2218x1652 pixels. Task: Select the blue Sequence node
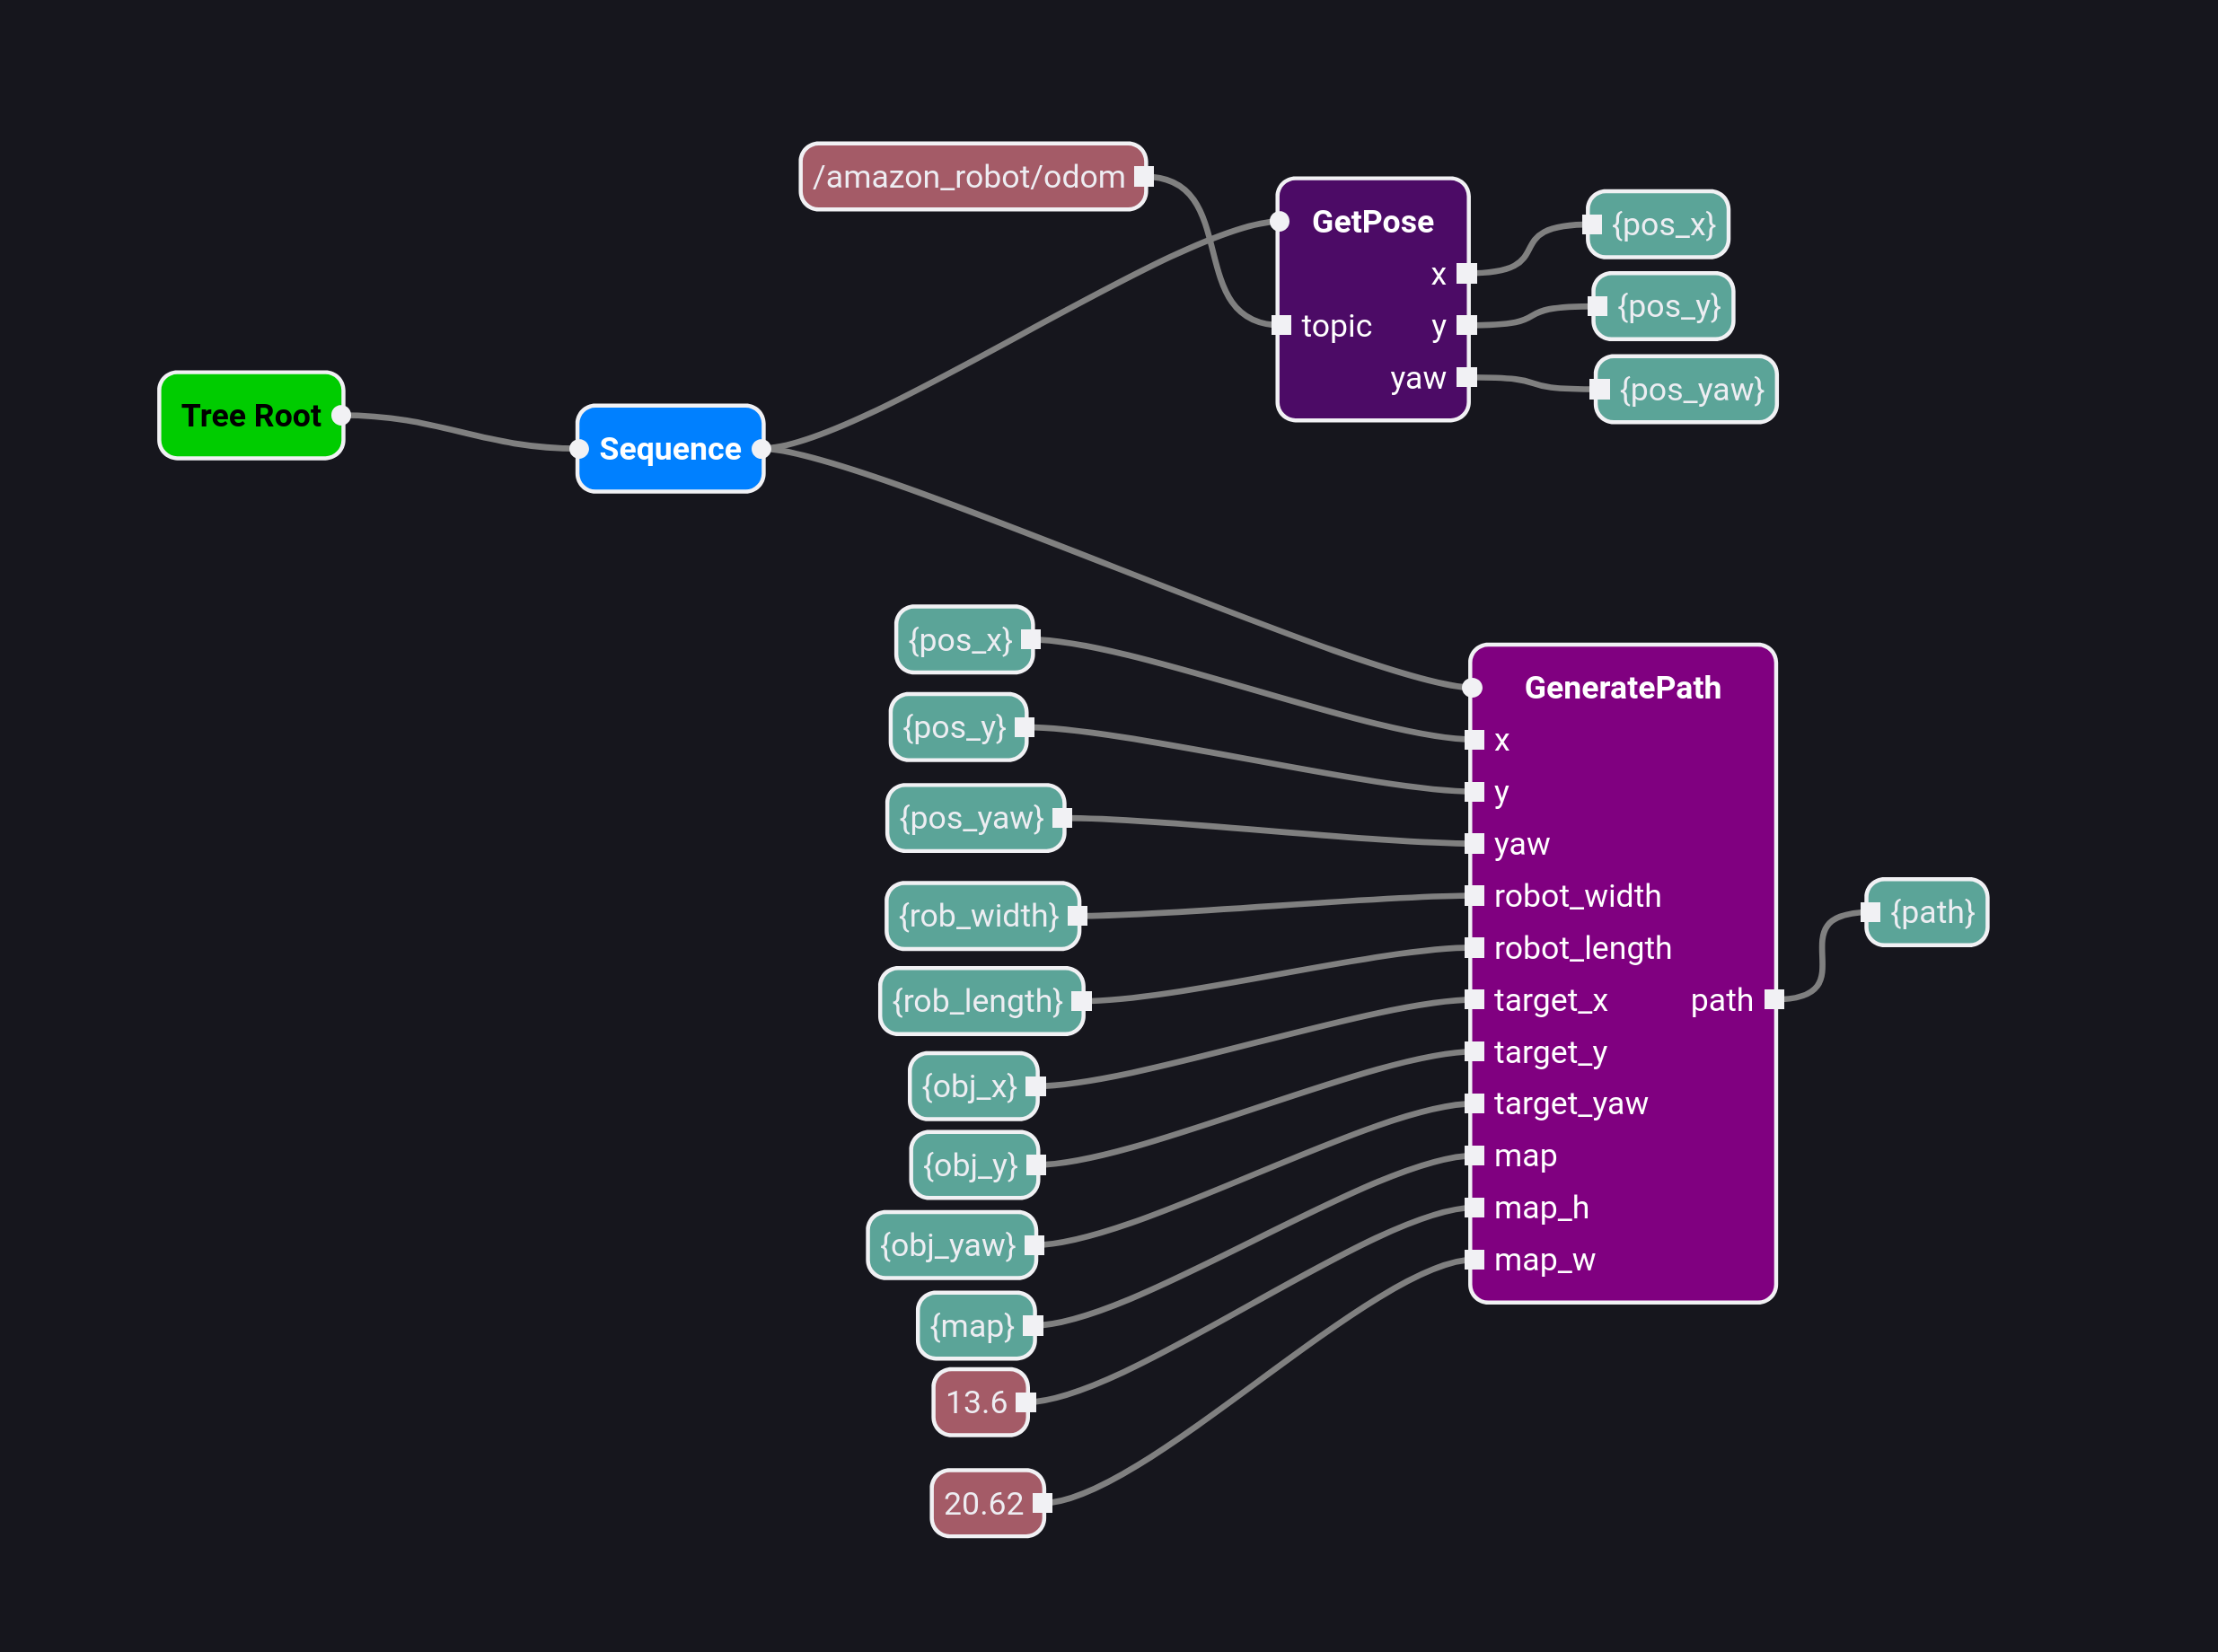pyautogui.click(x=670, y=449)
